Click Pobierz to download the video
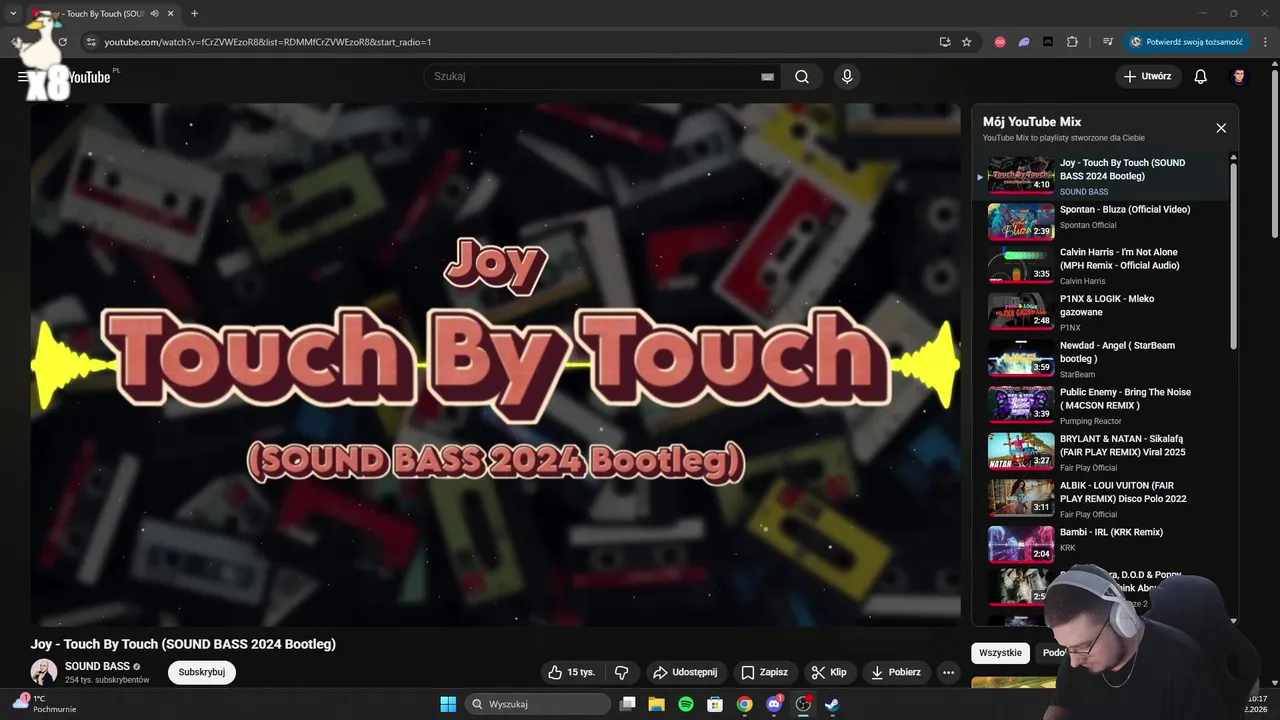The height and width of the screenshot is (720, 1280). tap(896, 672)
